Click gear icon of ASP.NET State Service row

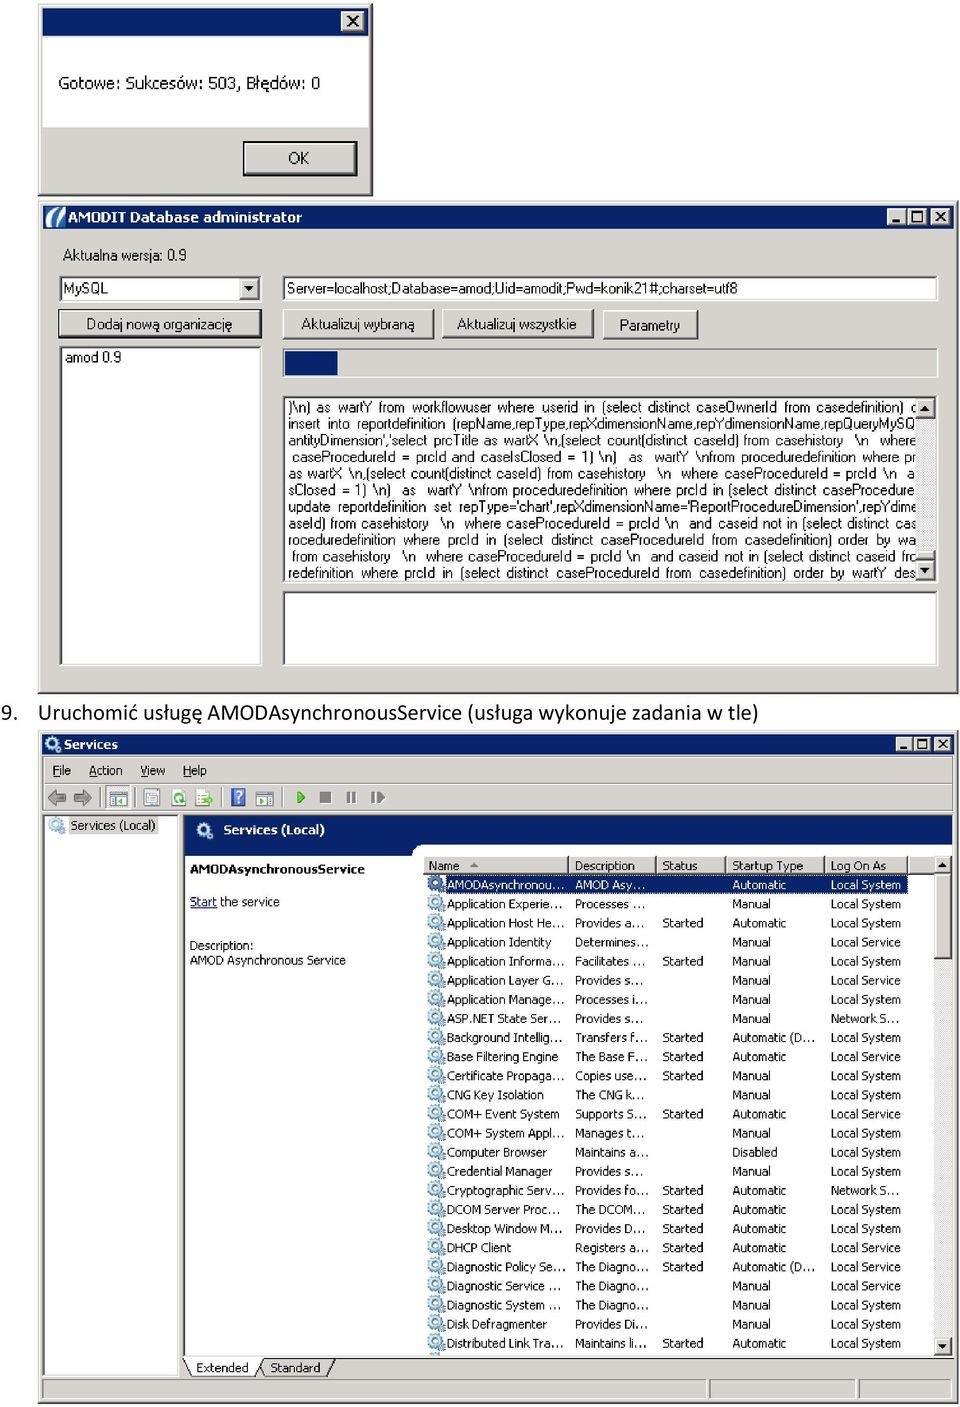pos(436,1018)
